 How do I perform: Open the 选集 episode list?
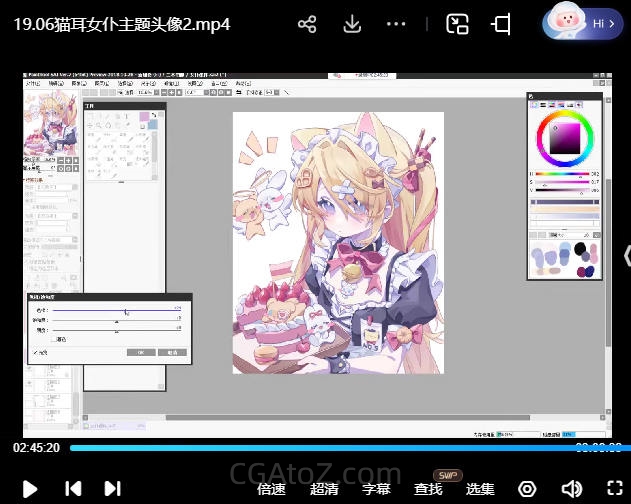480,489
